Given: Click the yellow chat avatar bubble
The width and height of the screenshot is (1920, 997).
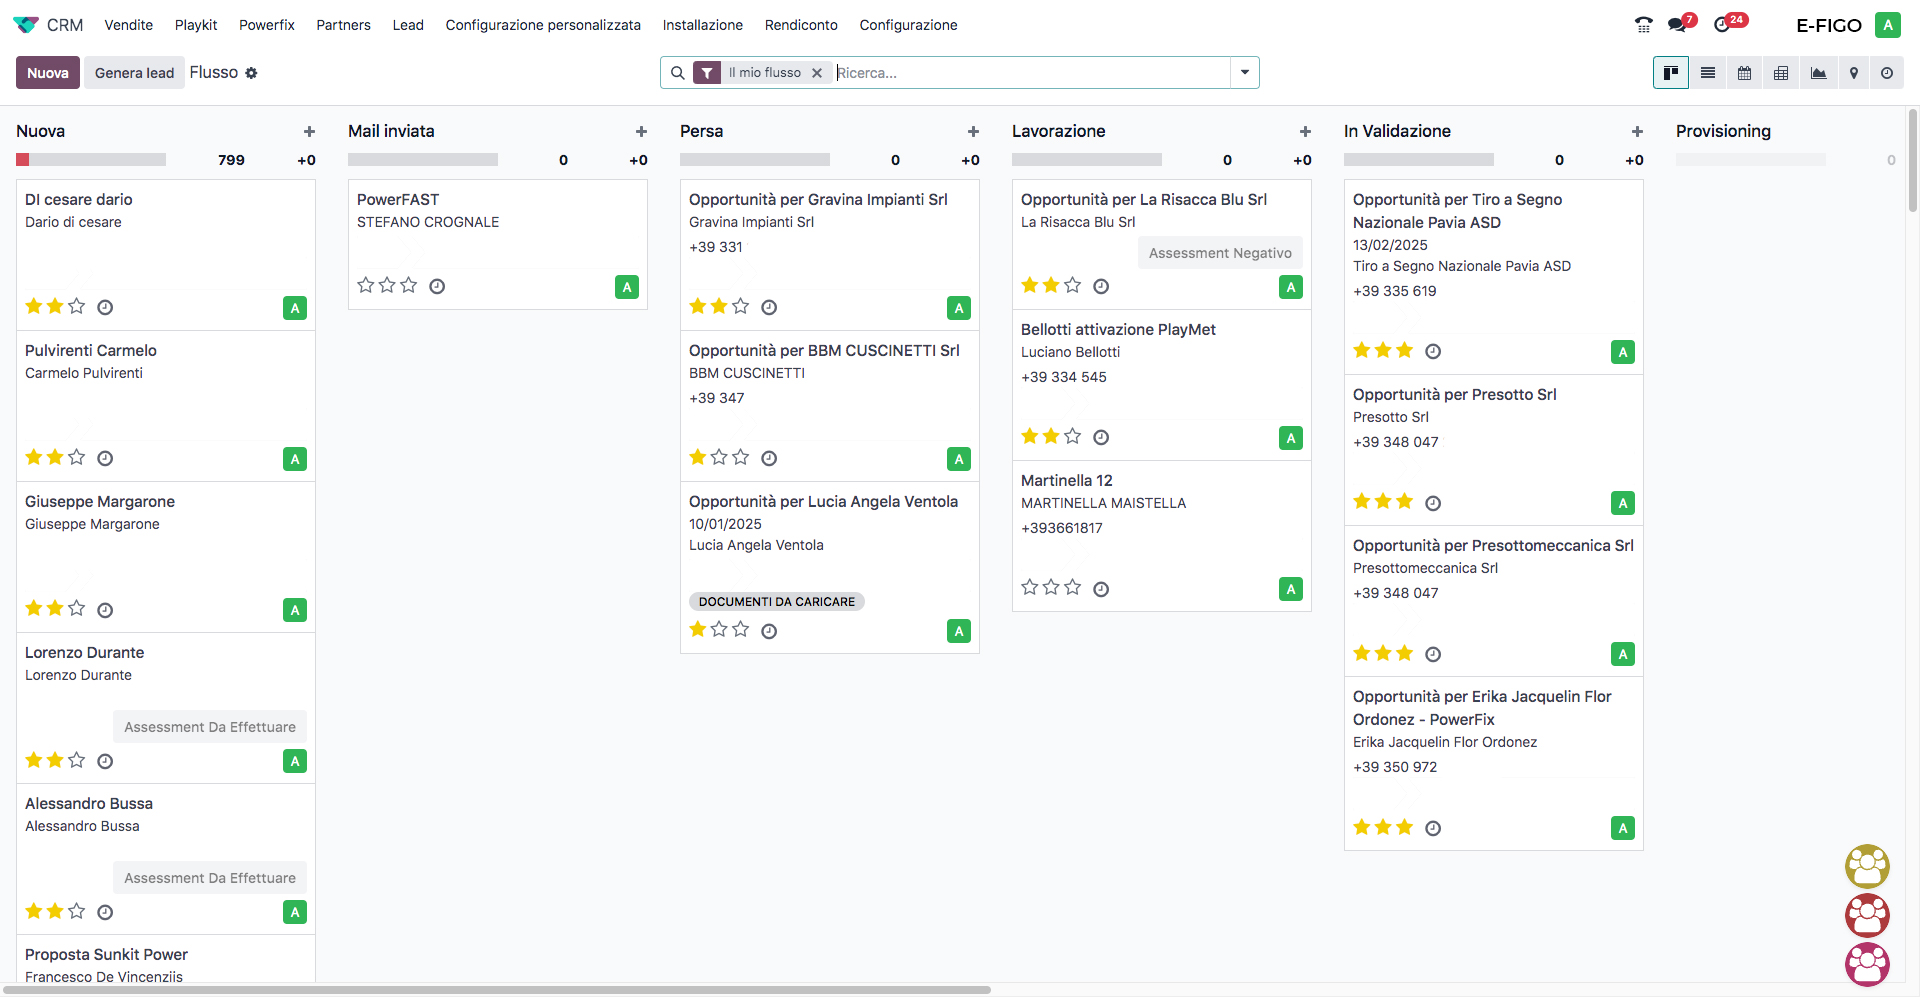Looking at the screenshot, I should [x=1867, y=867].
